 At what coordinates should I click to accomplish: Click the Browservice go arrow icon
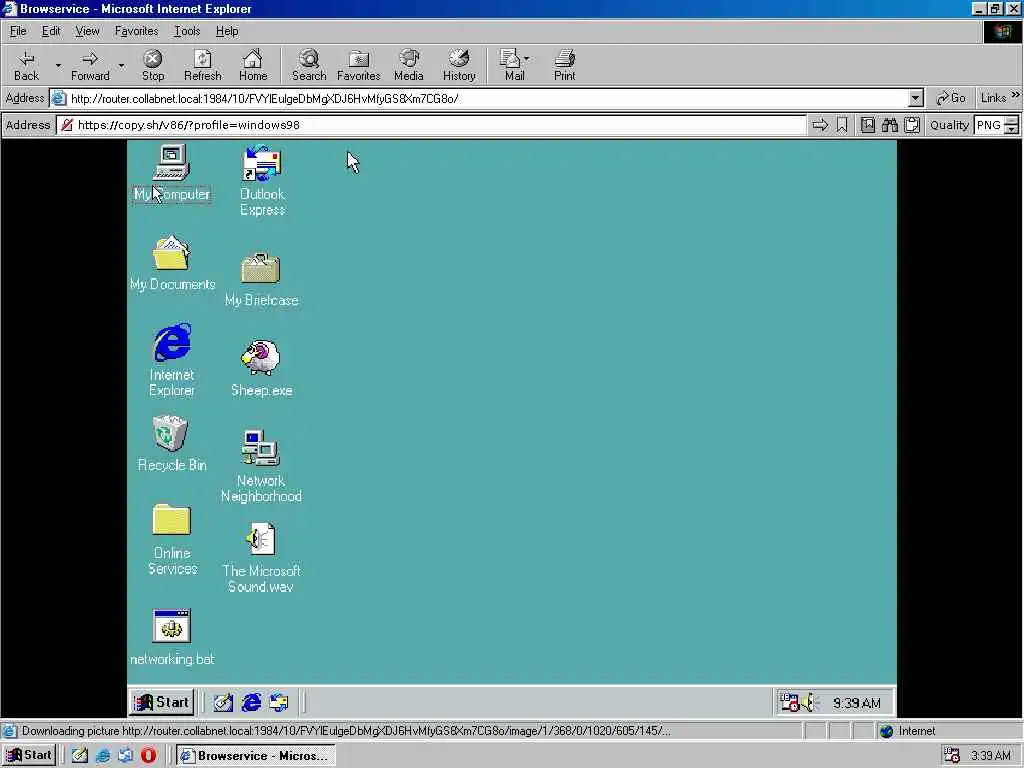[820, 125]
